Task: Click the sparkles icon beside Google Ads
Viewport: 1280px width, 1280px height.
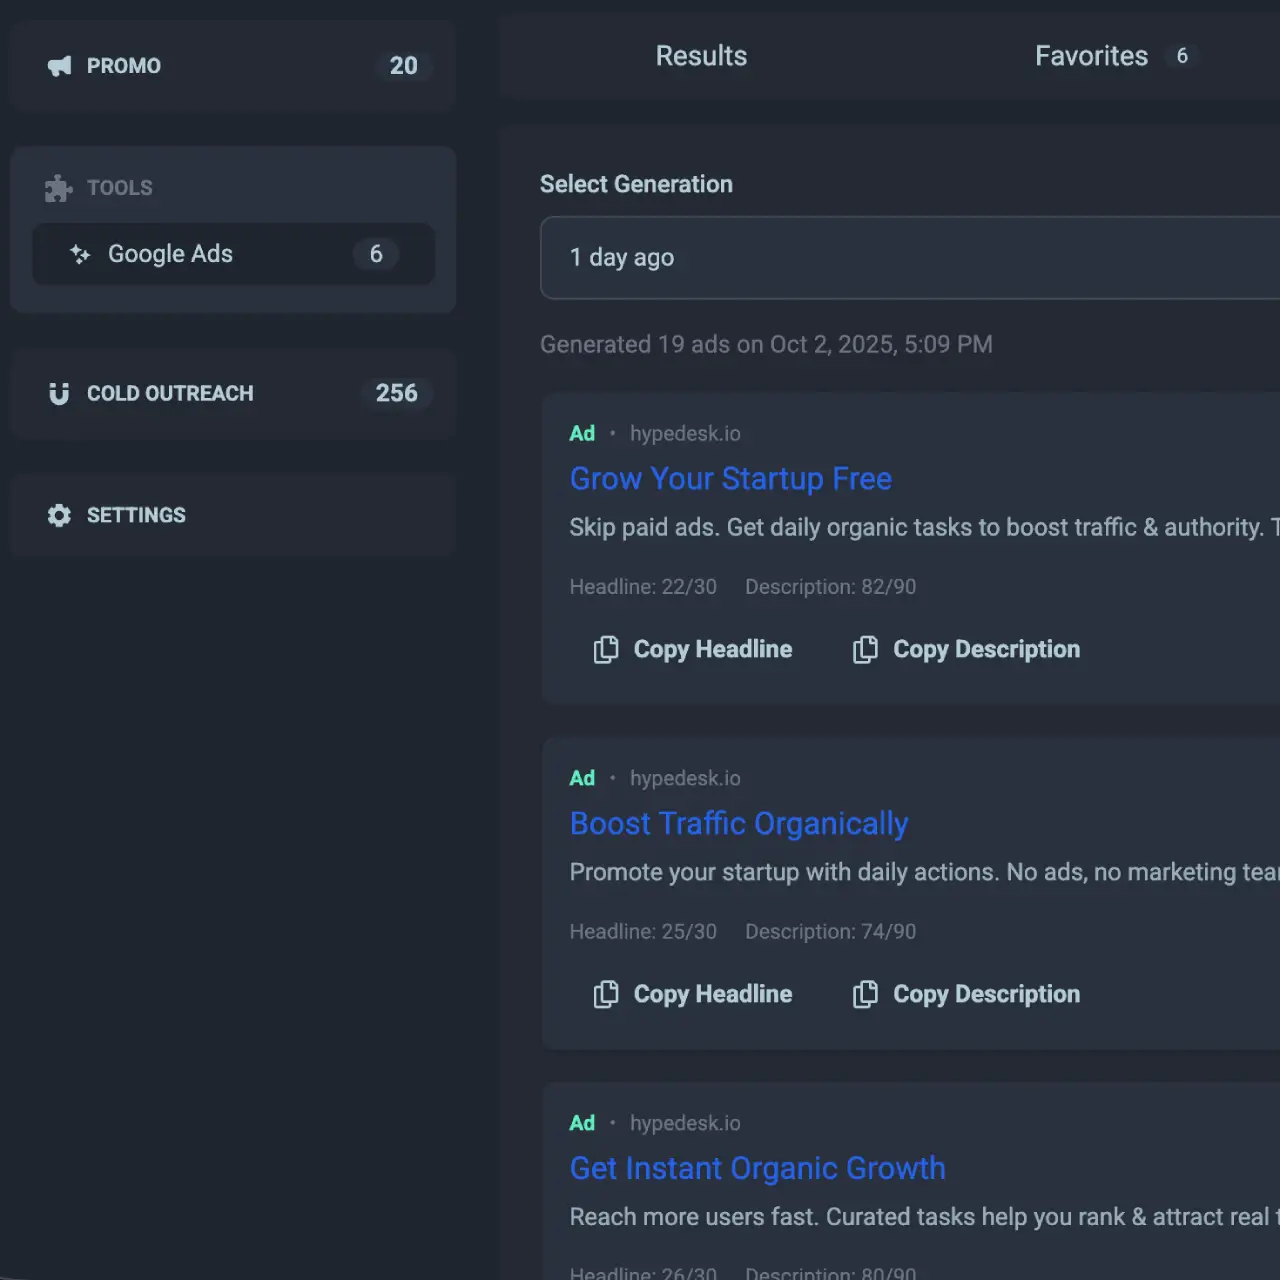Action: tap(79, 254)
